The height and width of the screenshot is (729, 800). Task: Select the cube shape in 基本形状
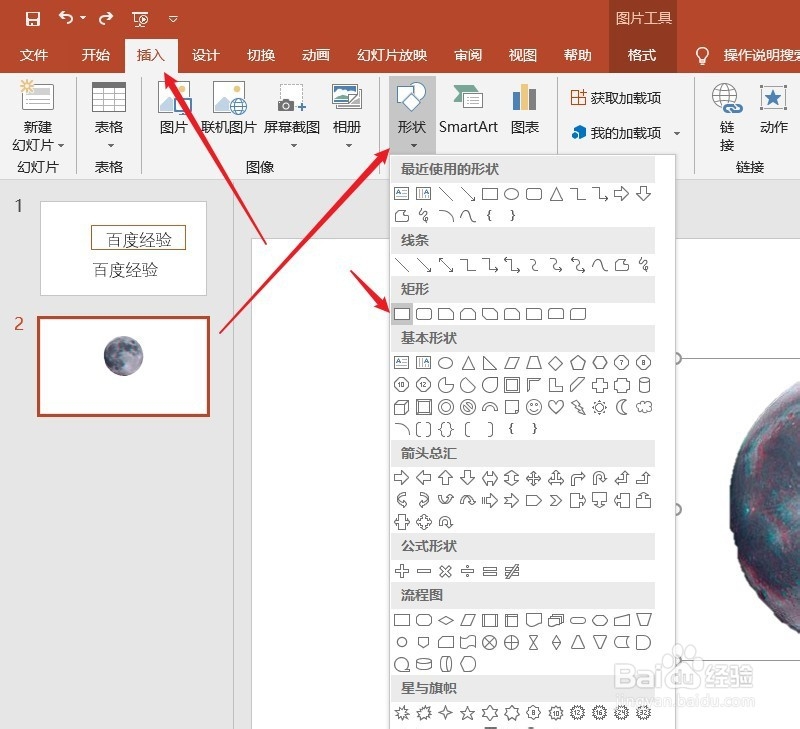402,407
